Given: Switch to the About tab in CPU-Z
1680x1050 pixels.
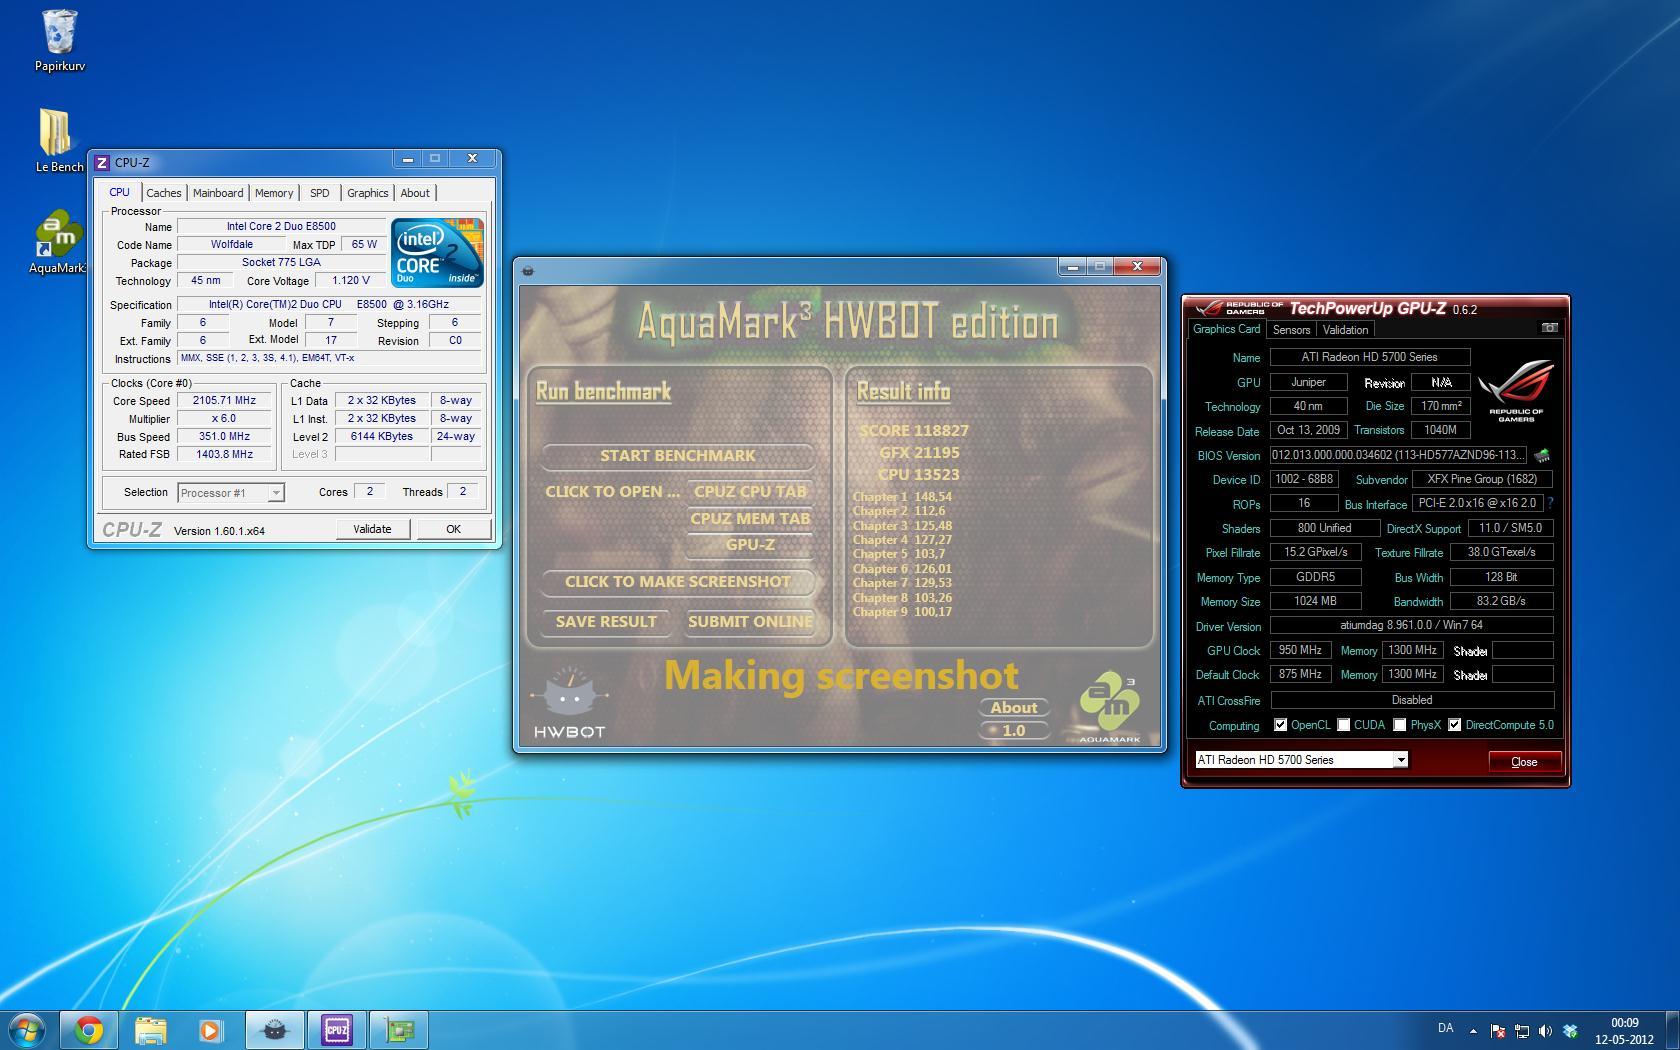Looking at the screenshot, I should 415,193.
